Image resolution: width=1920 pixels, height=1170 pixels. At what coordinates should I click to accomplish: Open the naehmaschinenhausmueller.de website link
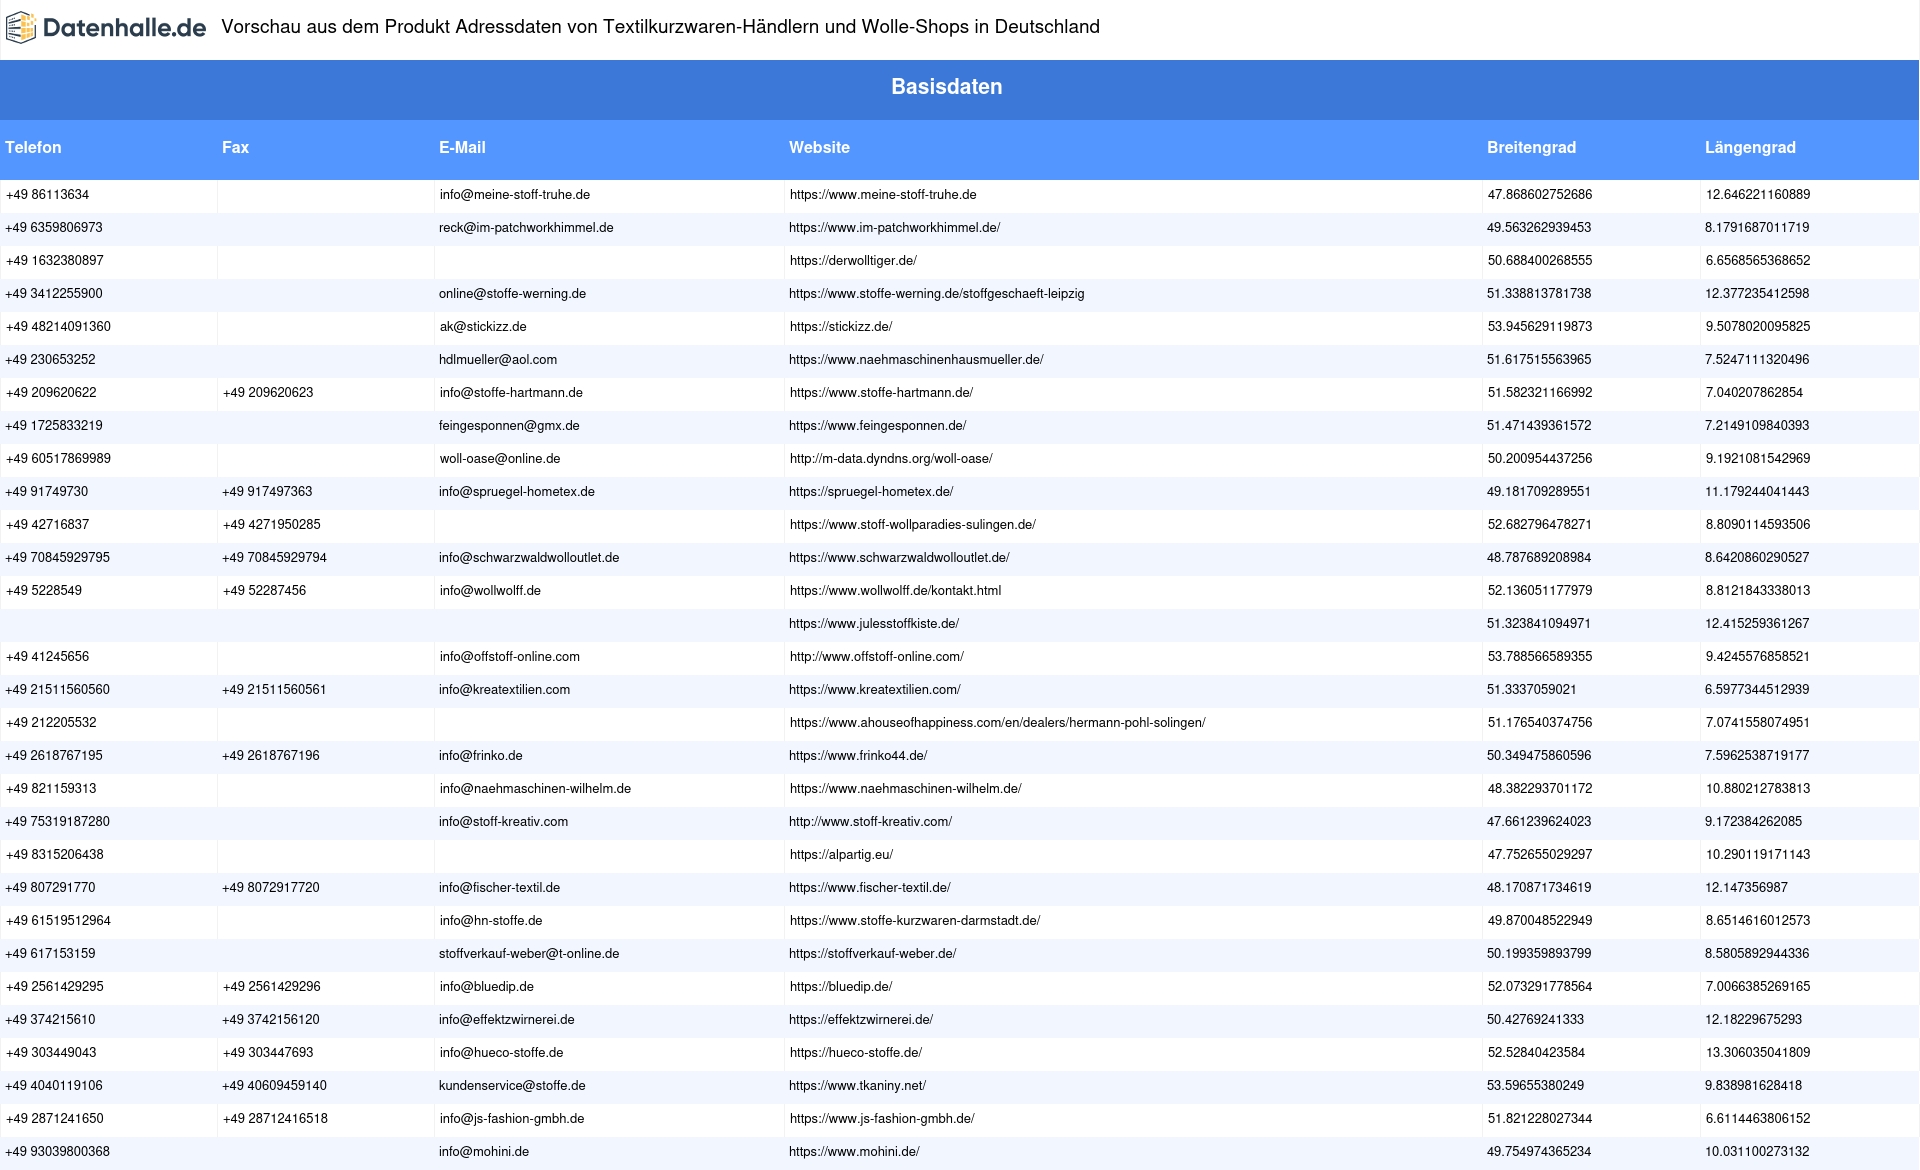916,360
